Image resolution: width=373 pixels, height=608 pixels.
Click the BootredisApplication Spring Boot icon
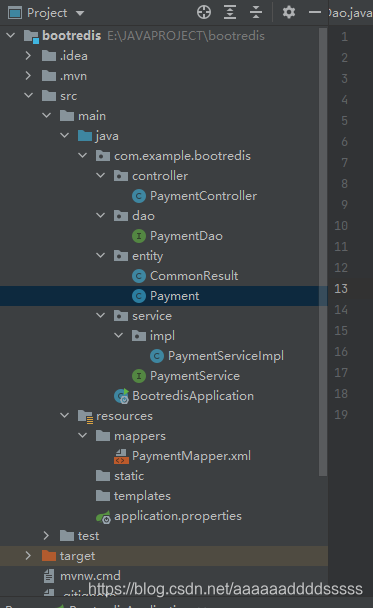[121, 396]
